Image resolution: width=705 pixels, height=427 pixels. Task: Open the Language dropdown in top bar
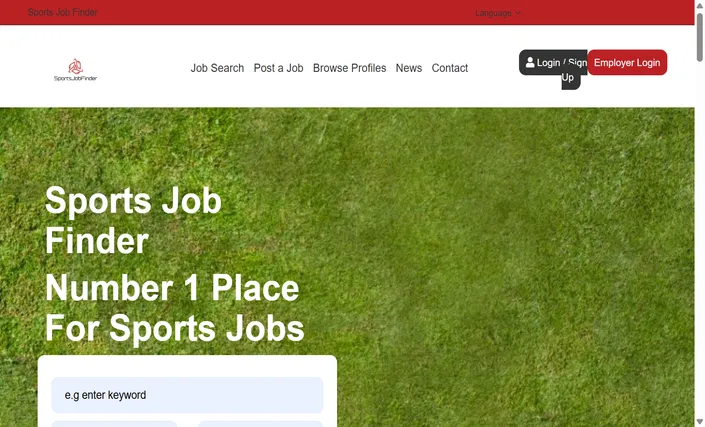point(498,13)
